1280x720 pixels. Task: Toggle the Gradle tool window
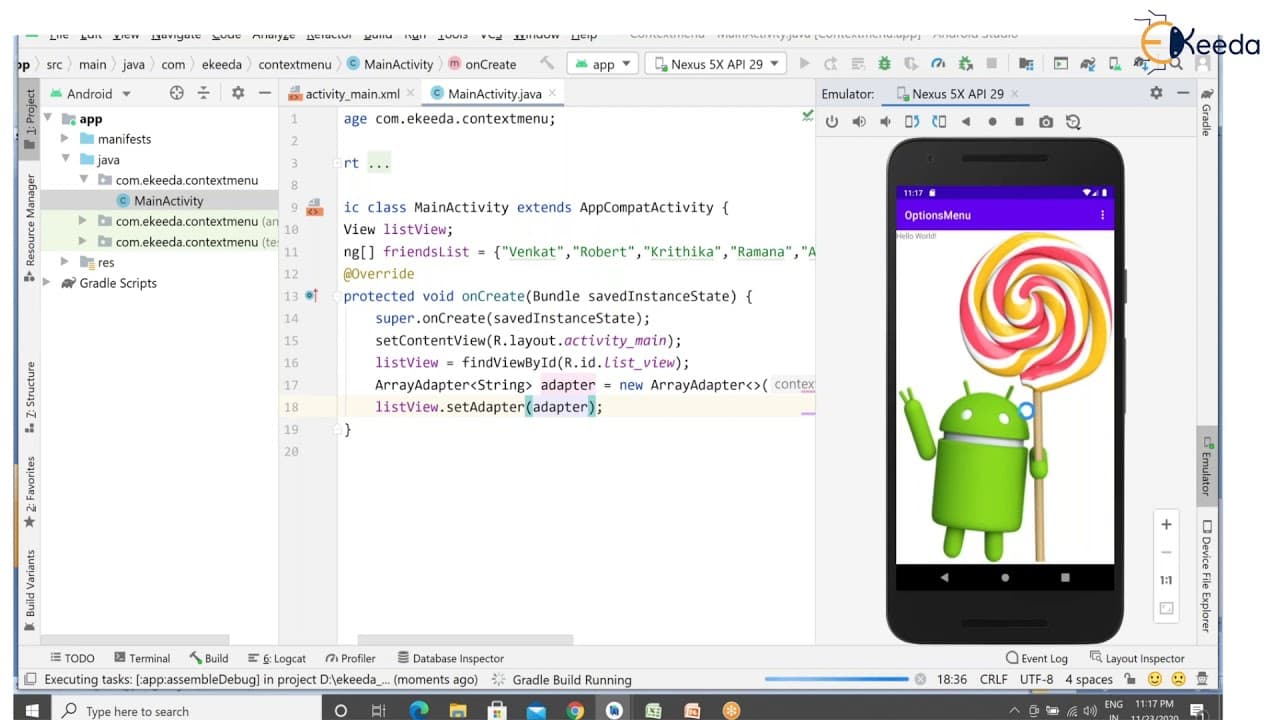pyautogui.click(x=1207, y=113)
